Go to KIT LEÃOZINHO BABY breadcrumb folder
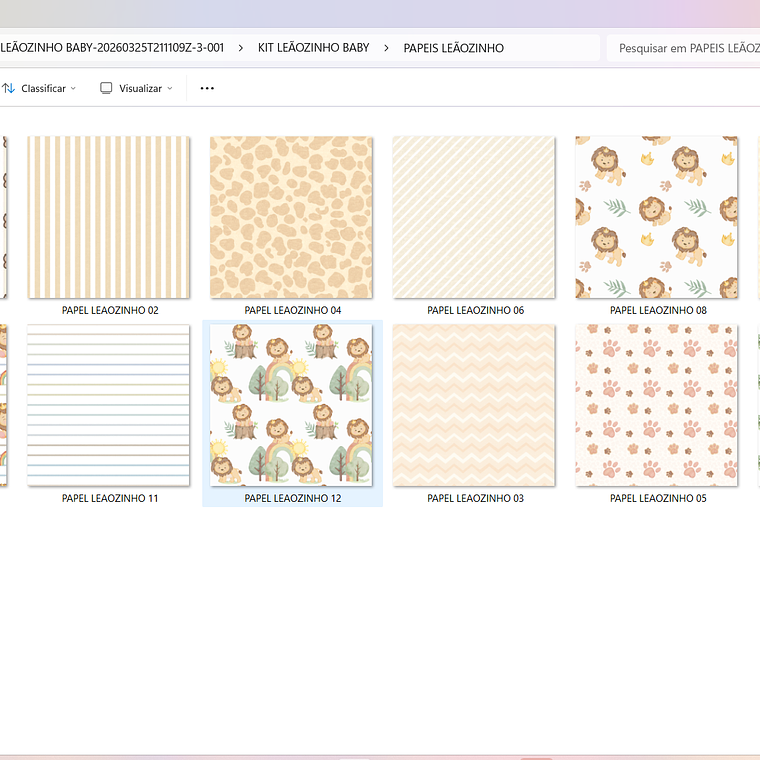This screenshot has width=760, height=760. 313,48
